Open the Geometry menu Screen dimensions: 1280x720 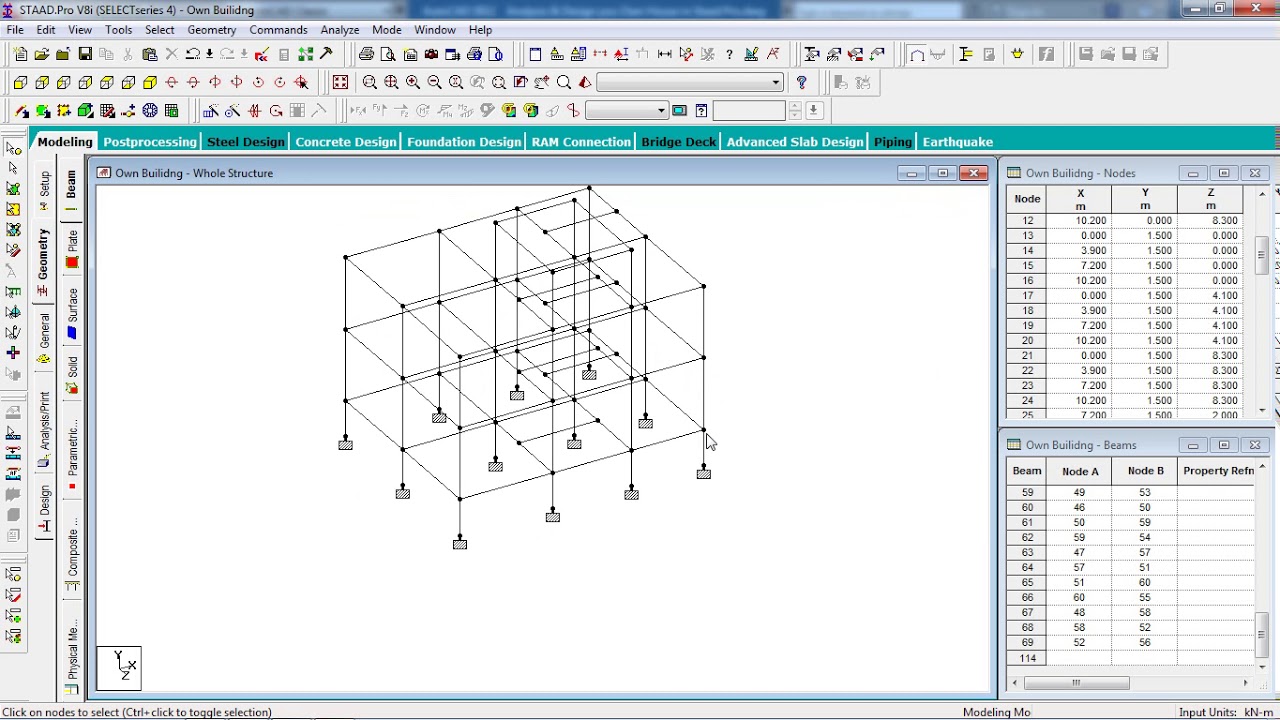click(211, 30)
